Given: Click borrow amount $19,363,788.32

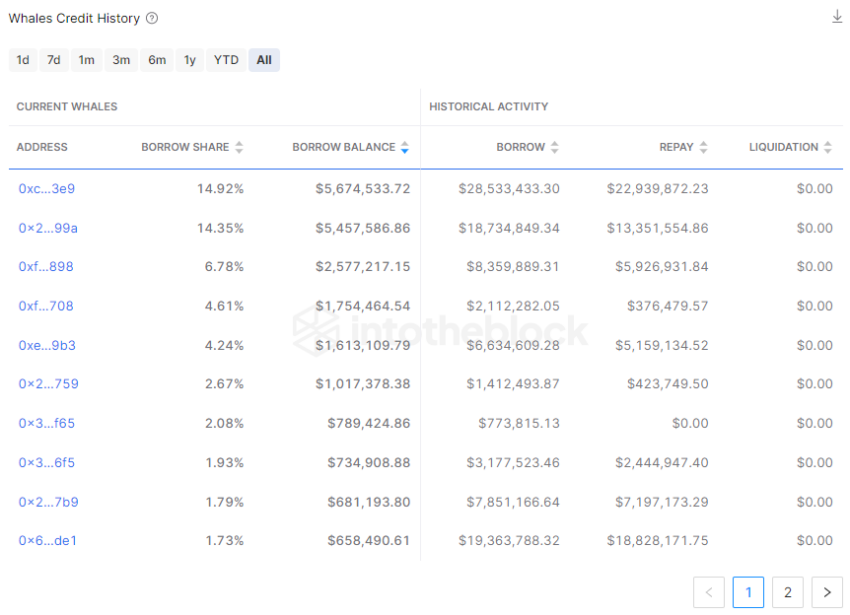Looking at the screenshot, I should pyautogui.click(x=508, y=541).
